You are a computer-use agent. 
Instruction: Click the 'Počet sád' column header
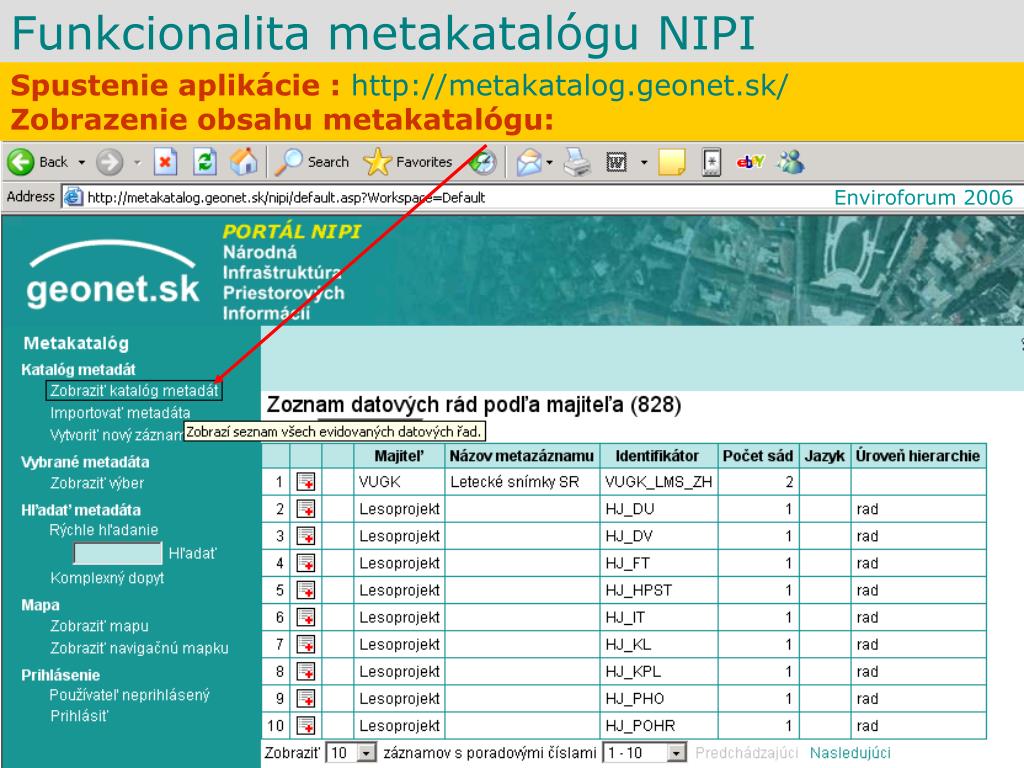click(x=758, y=456)
